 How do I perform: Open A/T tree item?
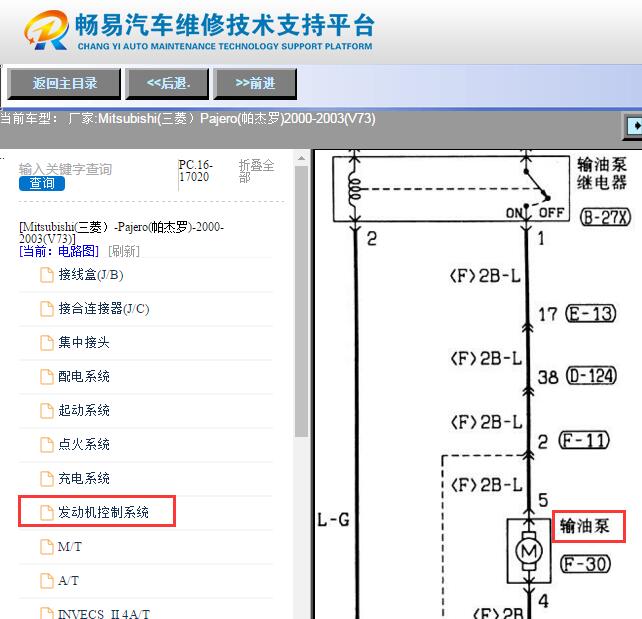(68, 581)
